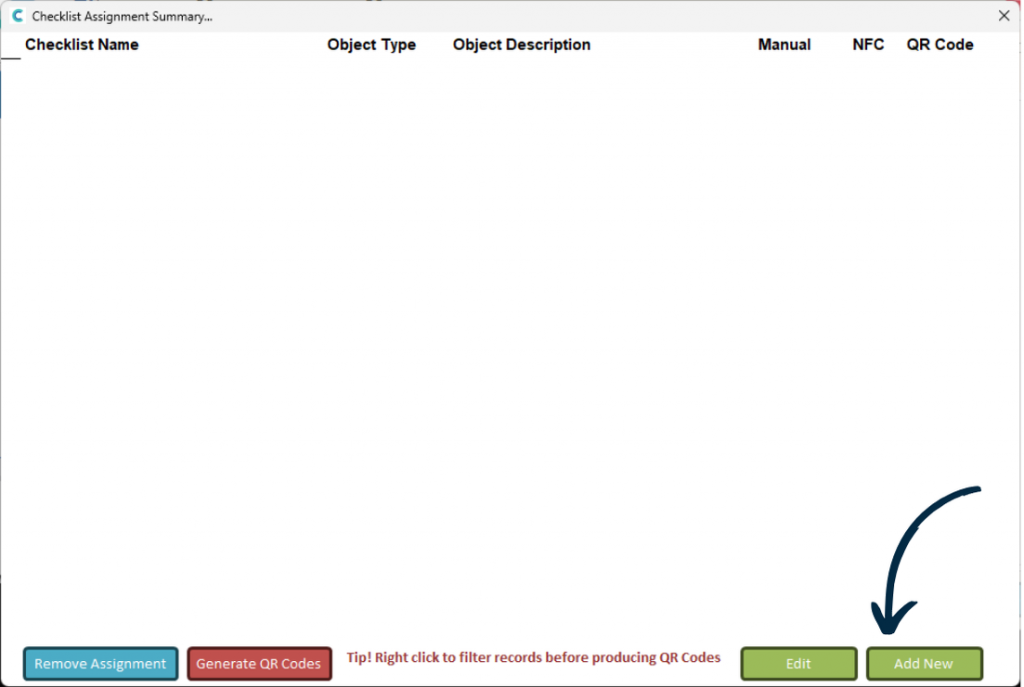Sort by the Checklist Name column
1024x687 pixels.
tap(82, 45)
